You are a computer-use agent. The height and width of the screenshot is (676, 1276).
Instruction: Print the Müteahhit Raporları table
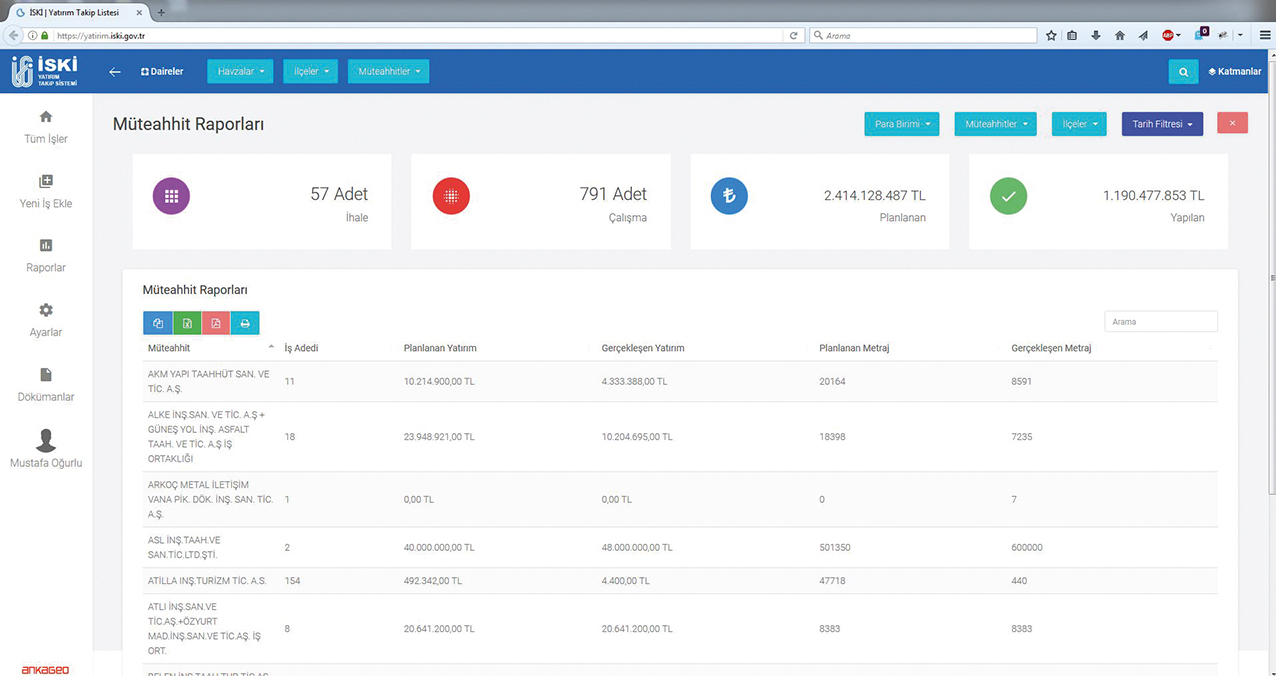[x=245, y=323]
